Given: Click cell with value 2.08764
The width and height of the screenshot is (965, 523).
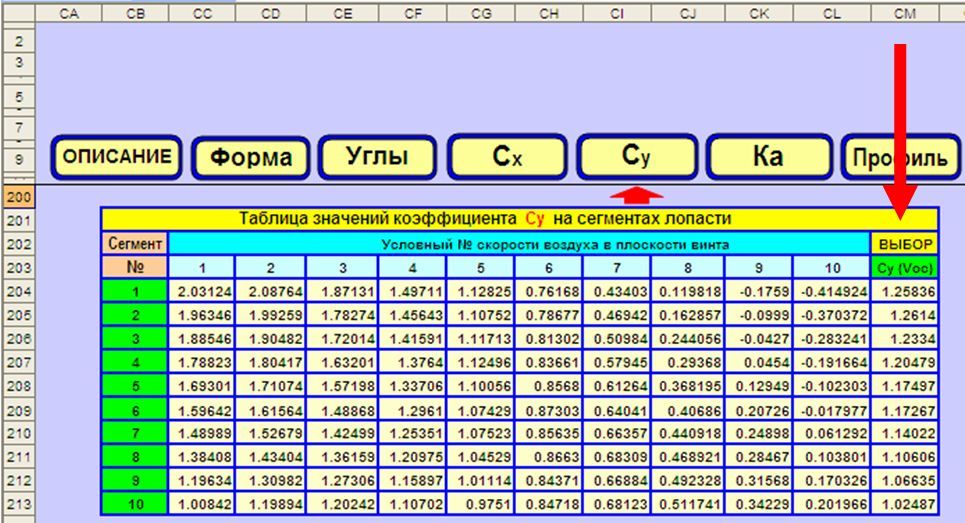Looking at the screenshot, I should [271, 291].
